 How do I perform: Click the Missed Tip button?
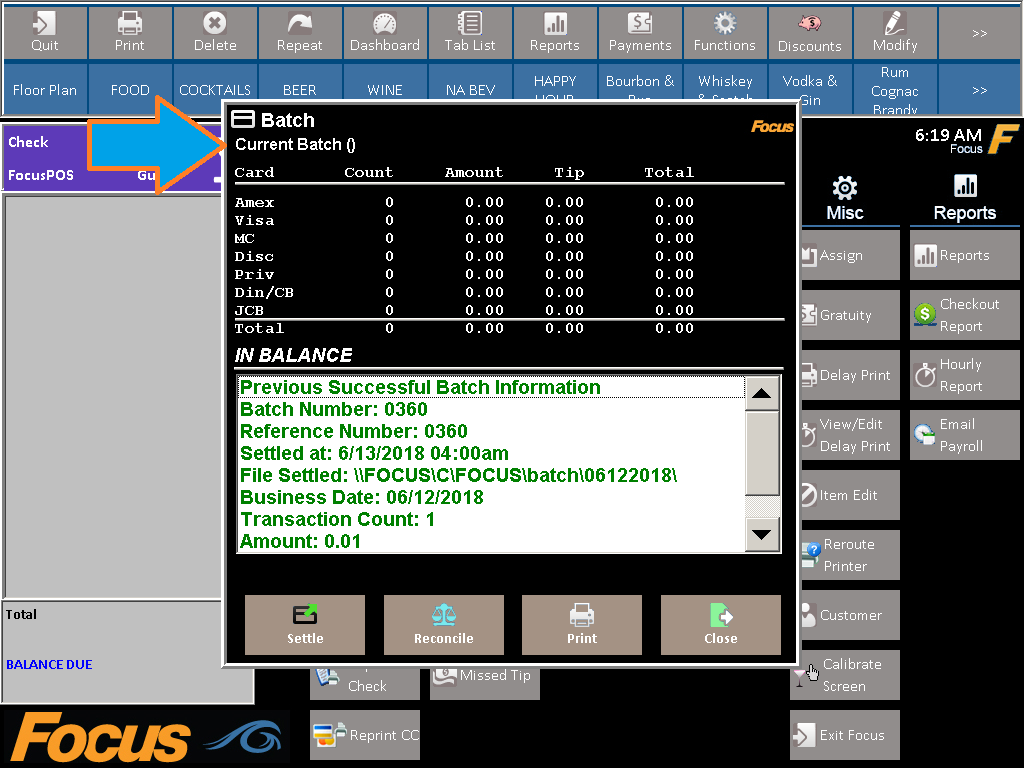pyautogui.click(x=485, y=683)
